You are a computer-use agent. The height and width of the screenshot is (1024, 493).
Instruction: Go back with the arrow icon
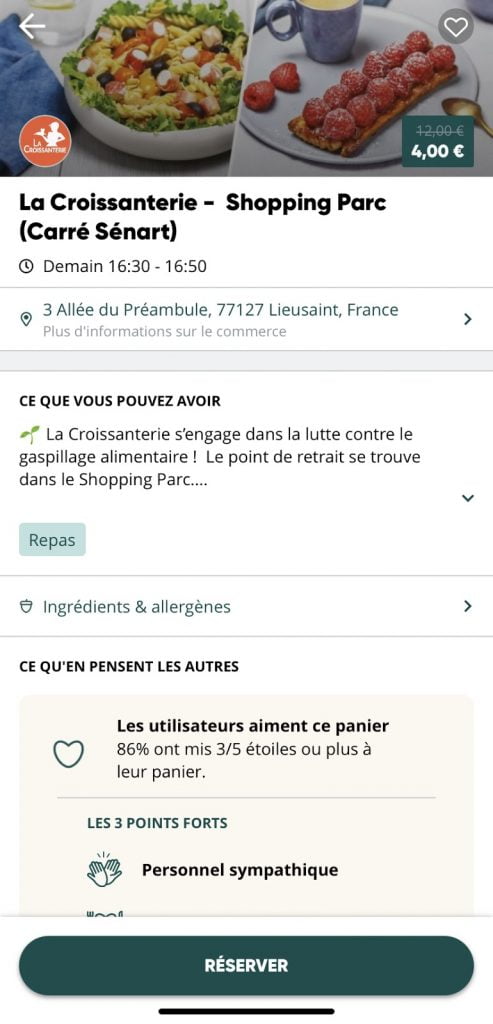[32, 25]
